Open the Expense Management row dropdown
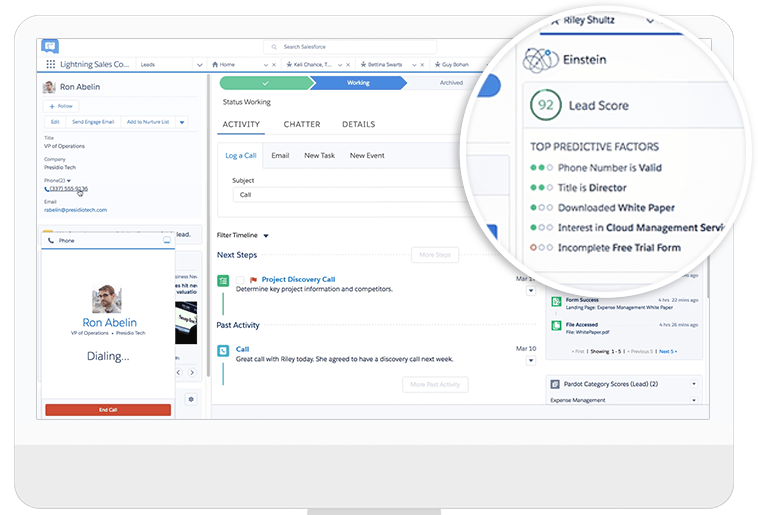 point(694,400)
